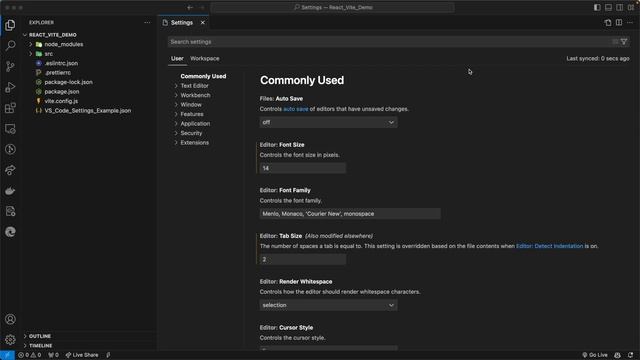Open the Timeline history icon in activity bar
This screenshot has height=360, width=640.
(x=10, y=149)
